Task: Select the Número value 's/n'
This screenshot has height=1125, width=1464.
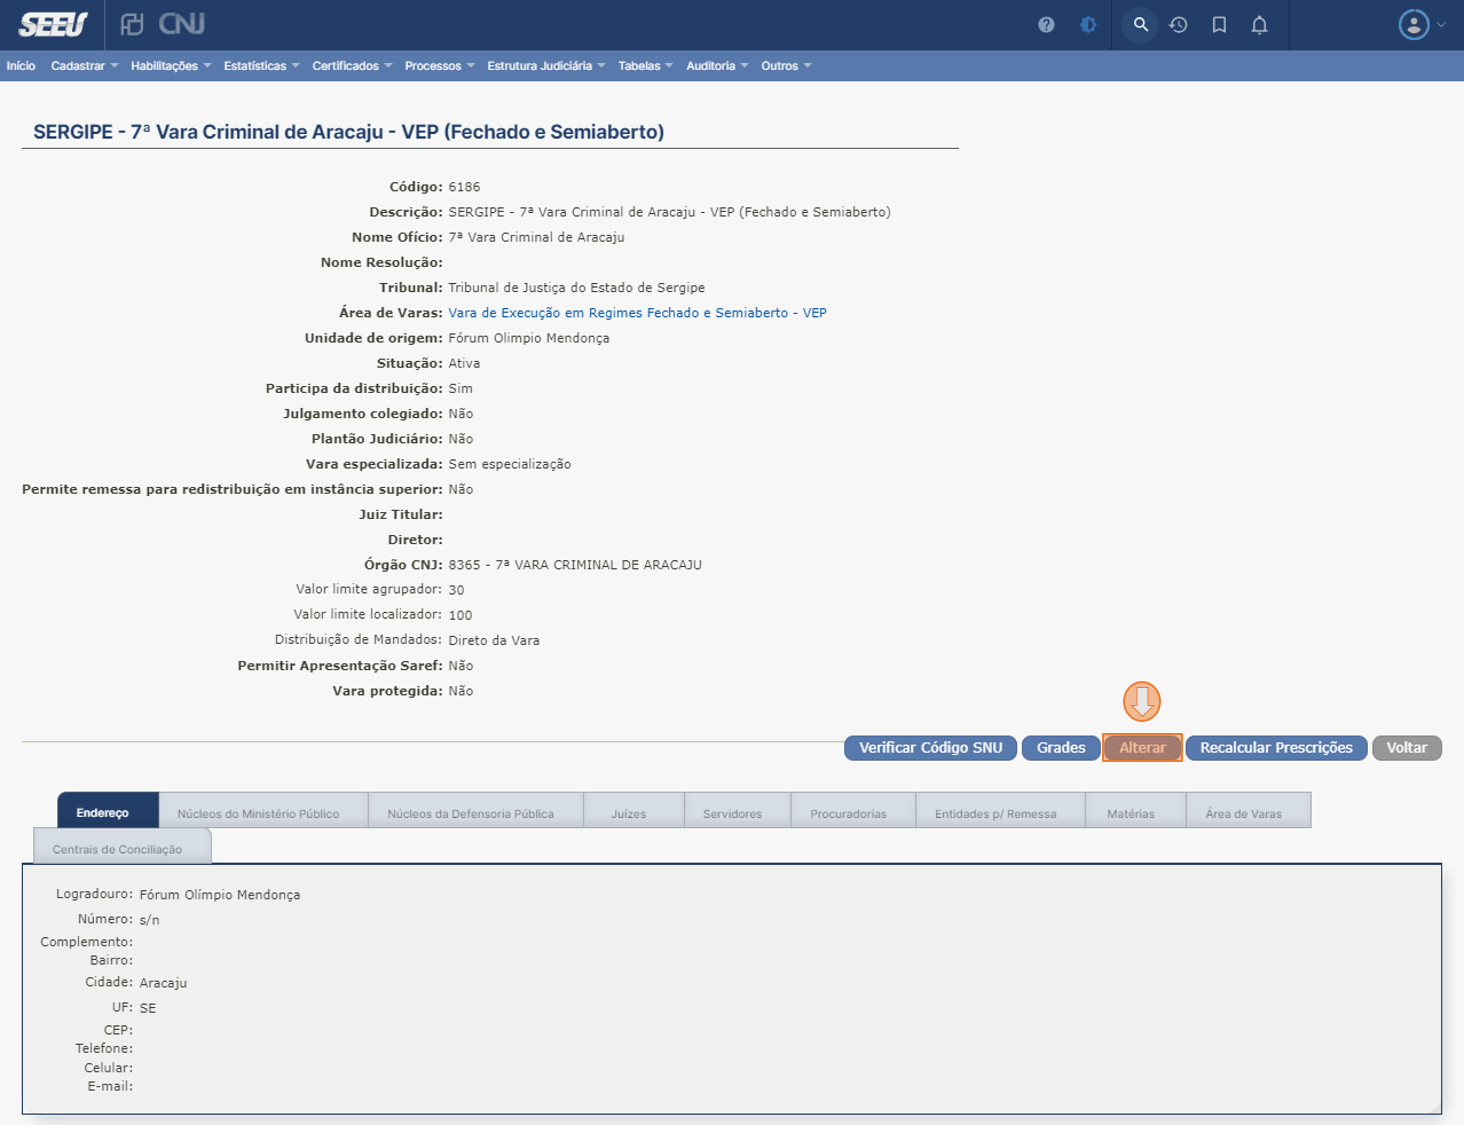Action: (x=149, y=920)
